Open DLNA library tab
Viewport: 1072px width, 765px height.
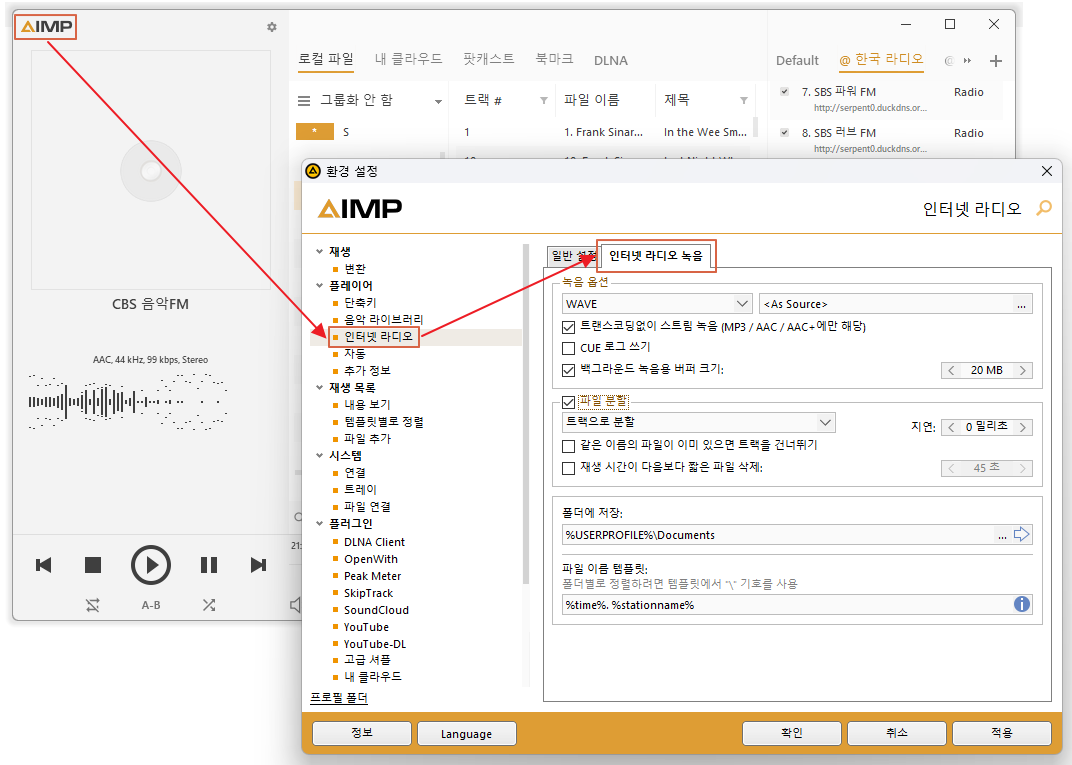pyautogui.click(x=611, y=60)
